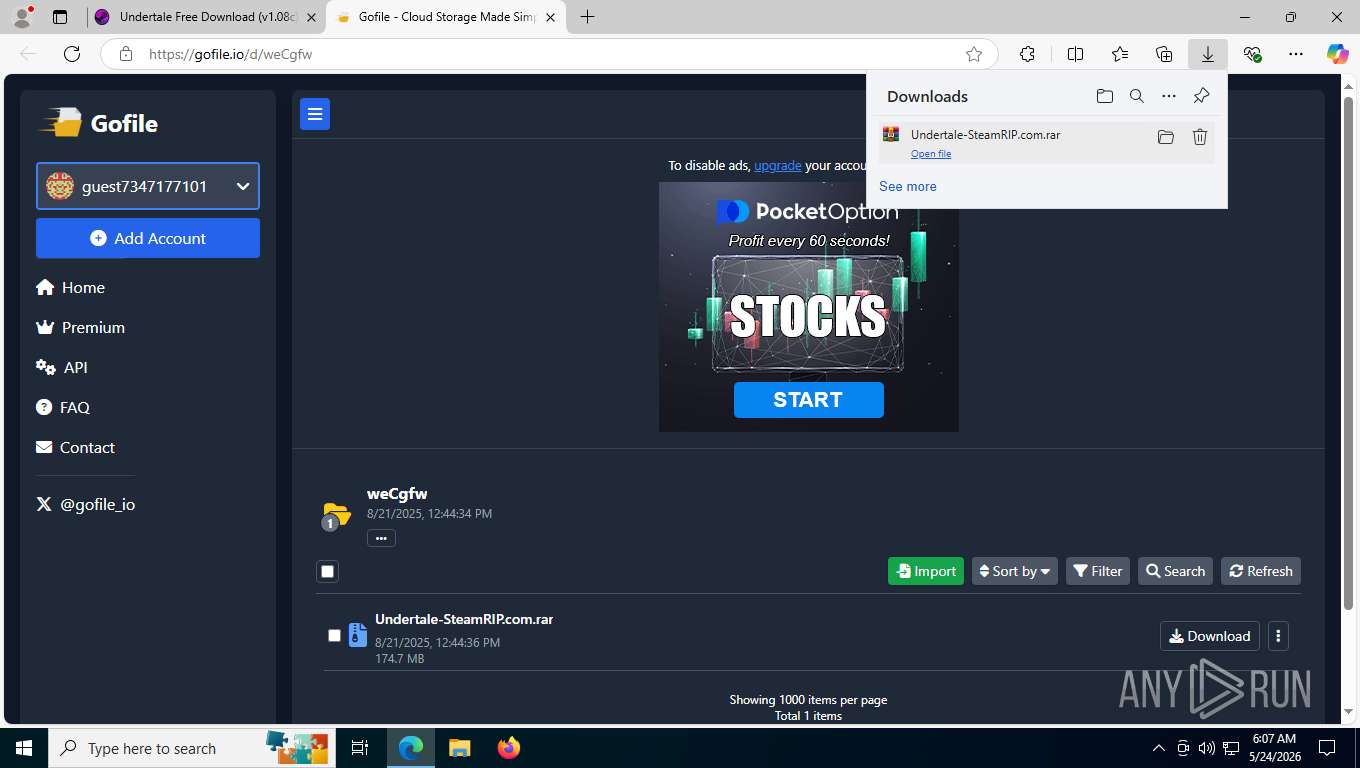1360x768 pixels.
Task: Open the Sort by dropdown
Action: (x=1014, y=571)
